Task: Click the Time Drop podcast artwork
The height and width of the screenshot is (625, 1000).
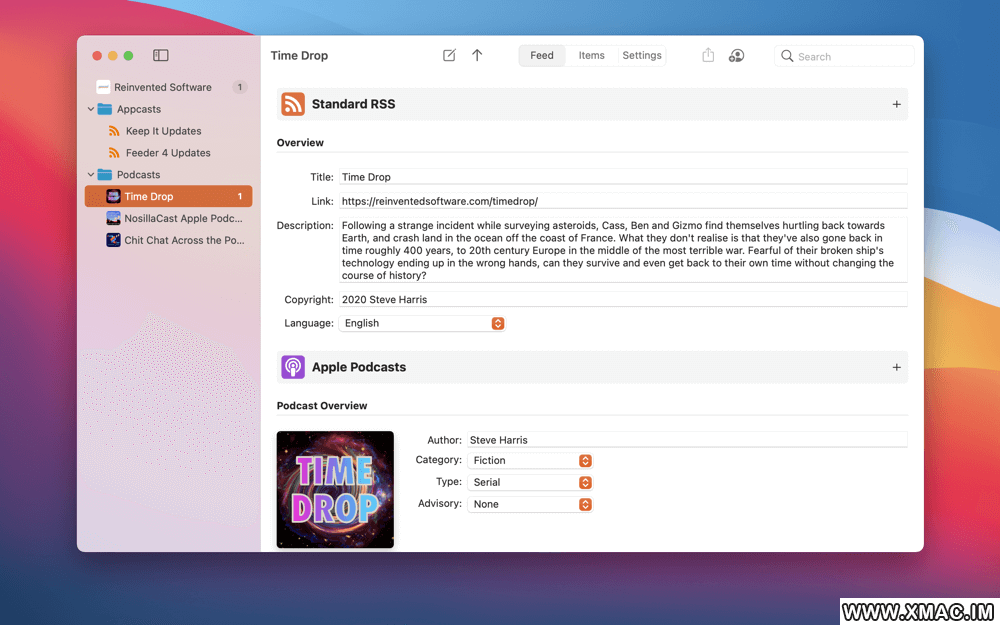Action: [335, 490]
